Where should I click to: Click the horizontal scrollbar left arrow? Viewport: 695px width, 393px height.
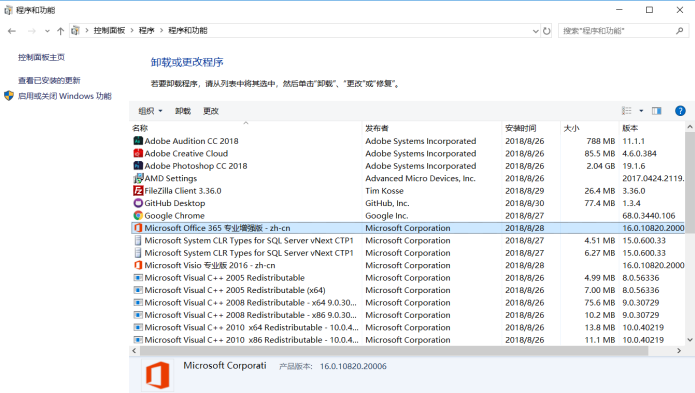point(134,350)
